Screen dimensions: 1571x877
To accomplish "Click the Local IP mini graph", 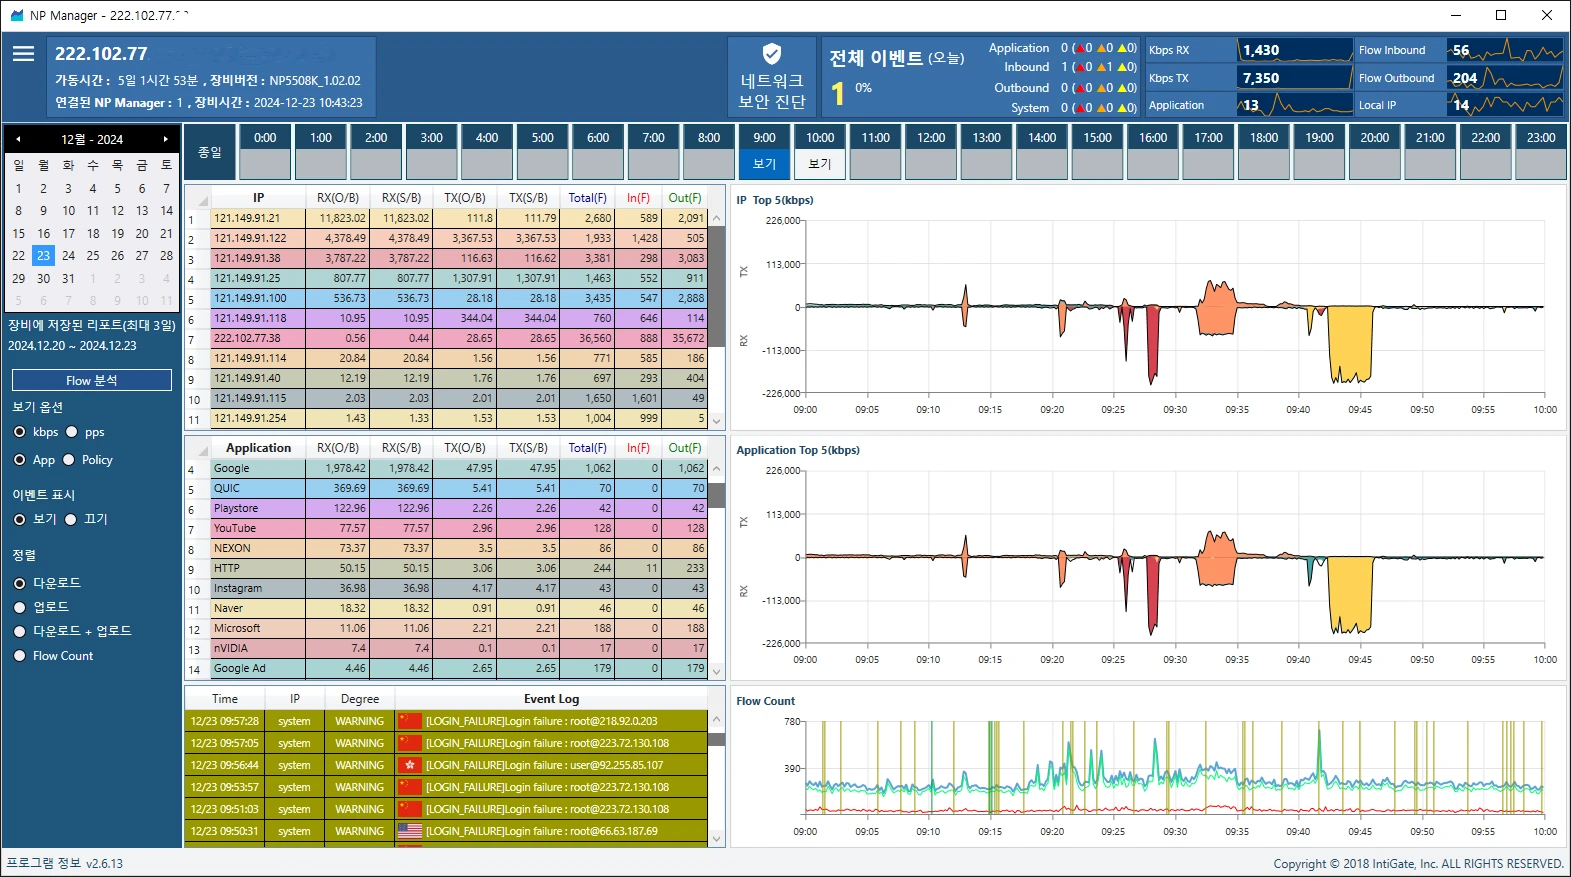I will 1506,105.
